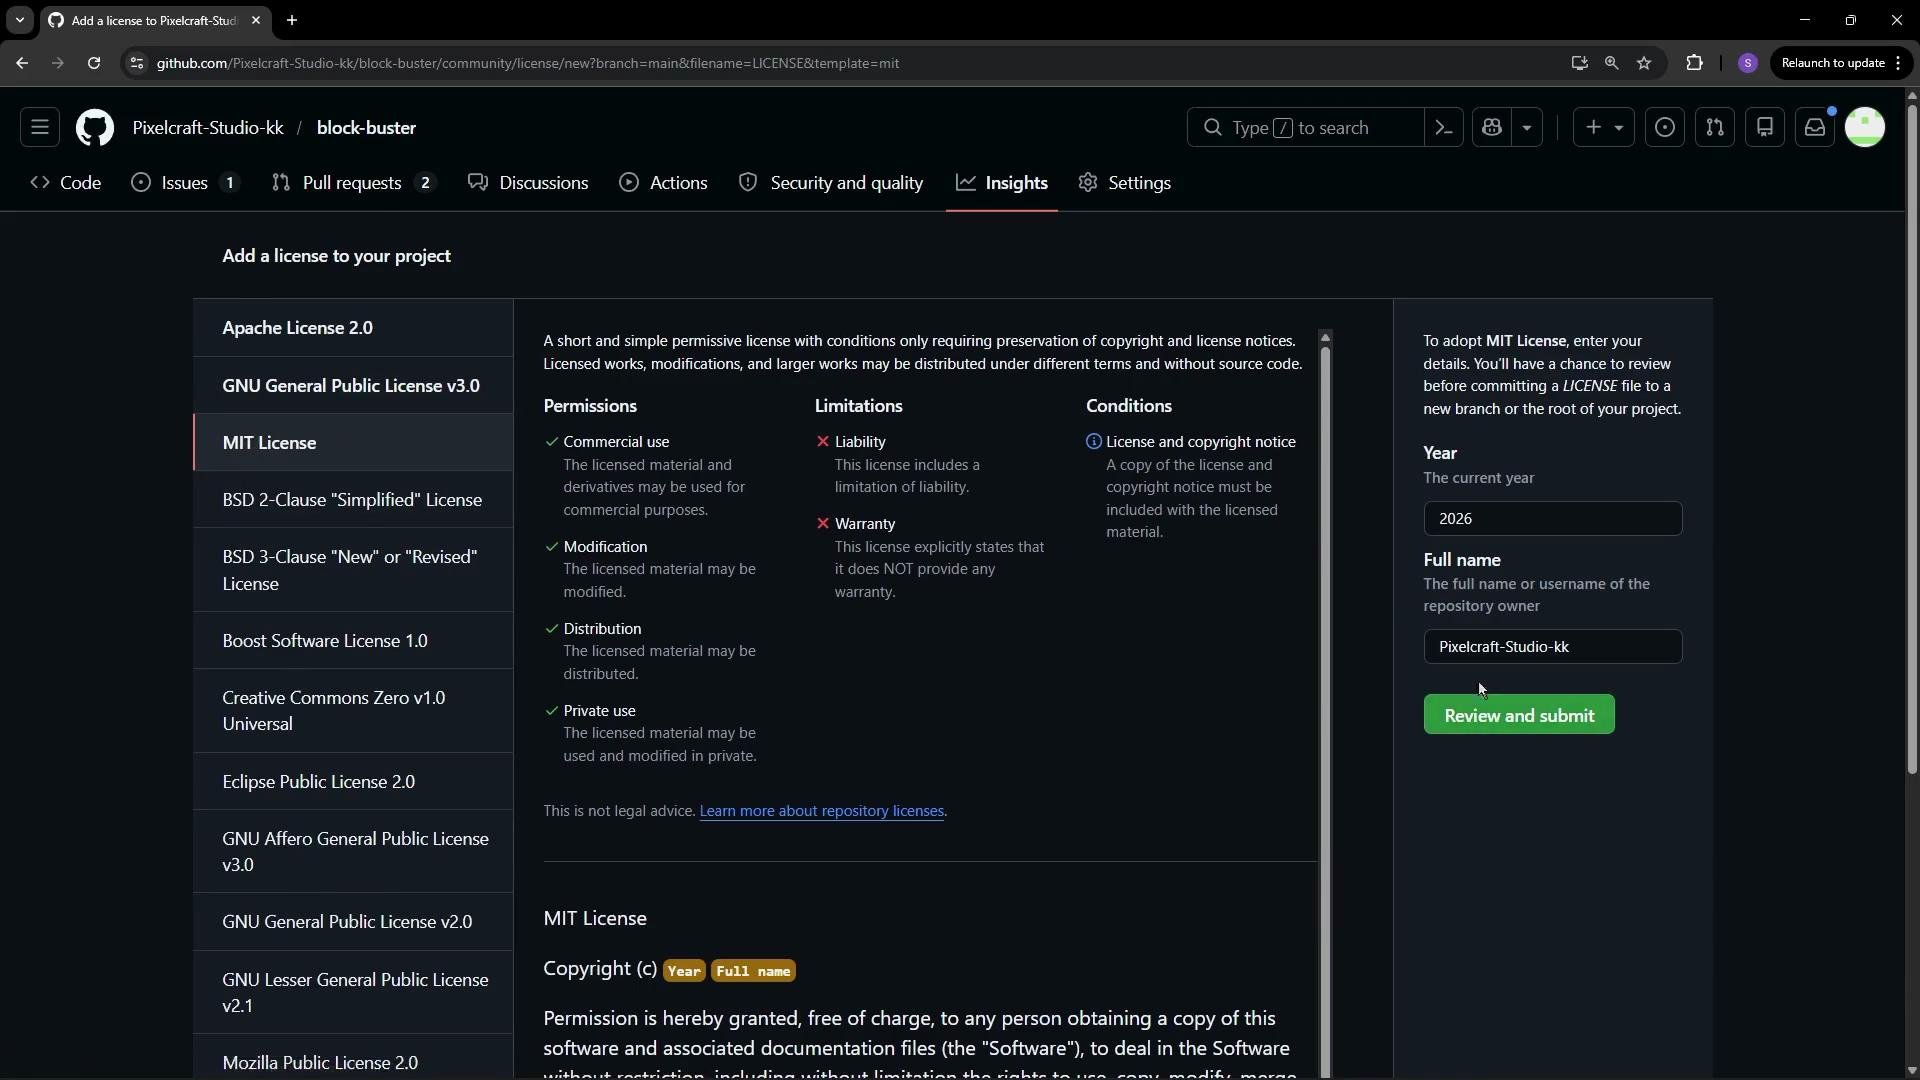
Task: Select Mozilla Public License 2.0
Action: [x=353, y=1058]
